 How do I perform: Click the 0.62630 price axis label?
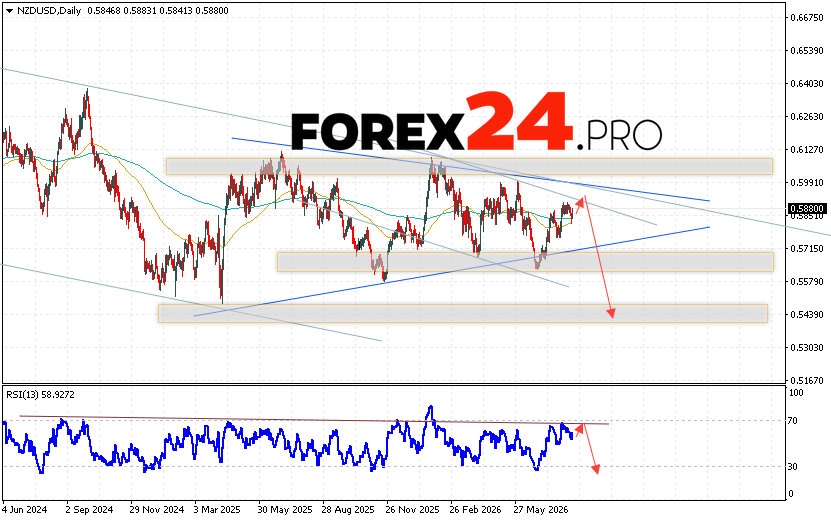[x=807, y=117]
